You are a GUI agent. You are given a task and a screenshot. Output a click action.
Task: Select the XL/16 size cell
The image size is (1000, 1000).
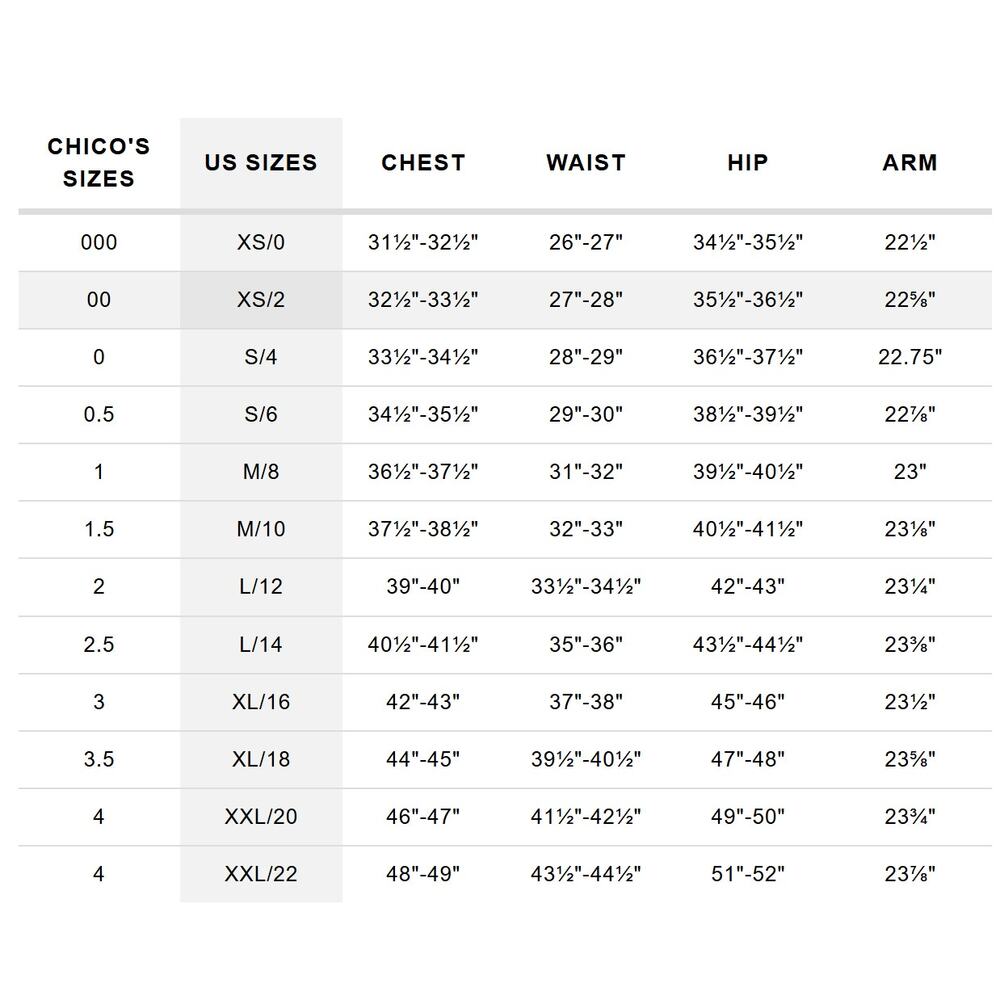[x=261, y=702]
